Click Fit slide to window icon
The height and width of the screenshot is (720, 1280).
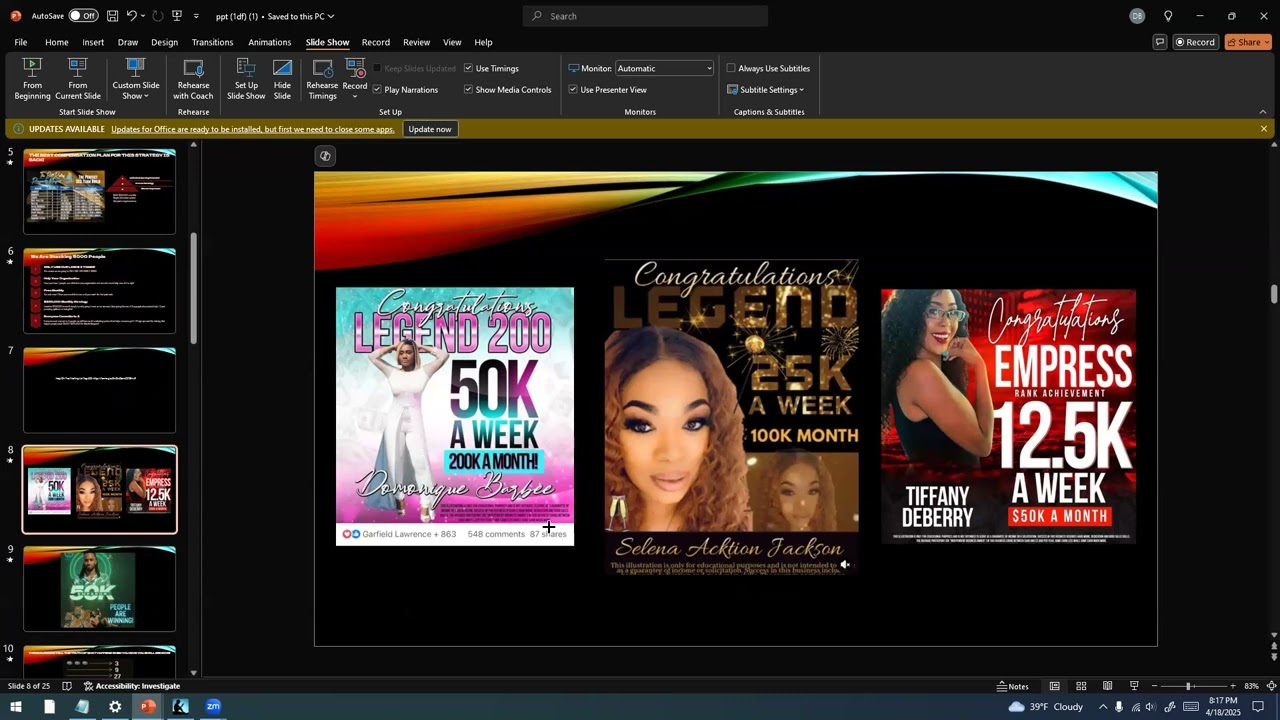[x=1271, y=686]
